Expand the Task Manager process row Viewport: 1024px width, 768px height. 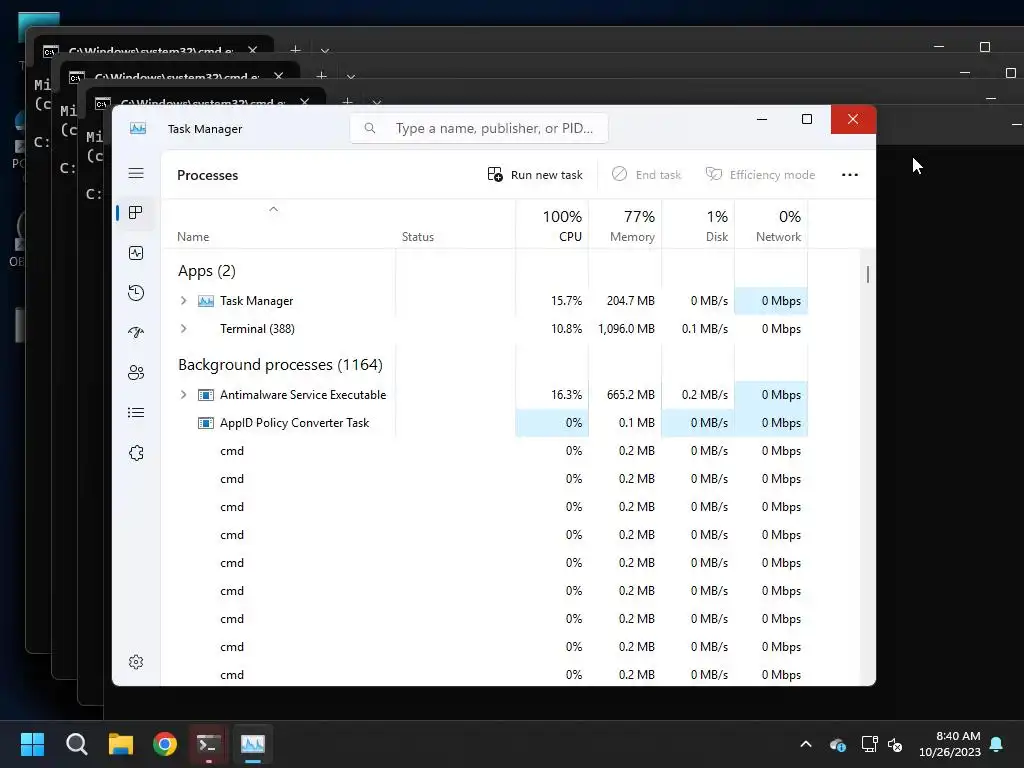coord(184,300)
